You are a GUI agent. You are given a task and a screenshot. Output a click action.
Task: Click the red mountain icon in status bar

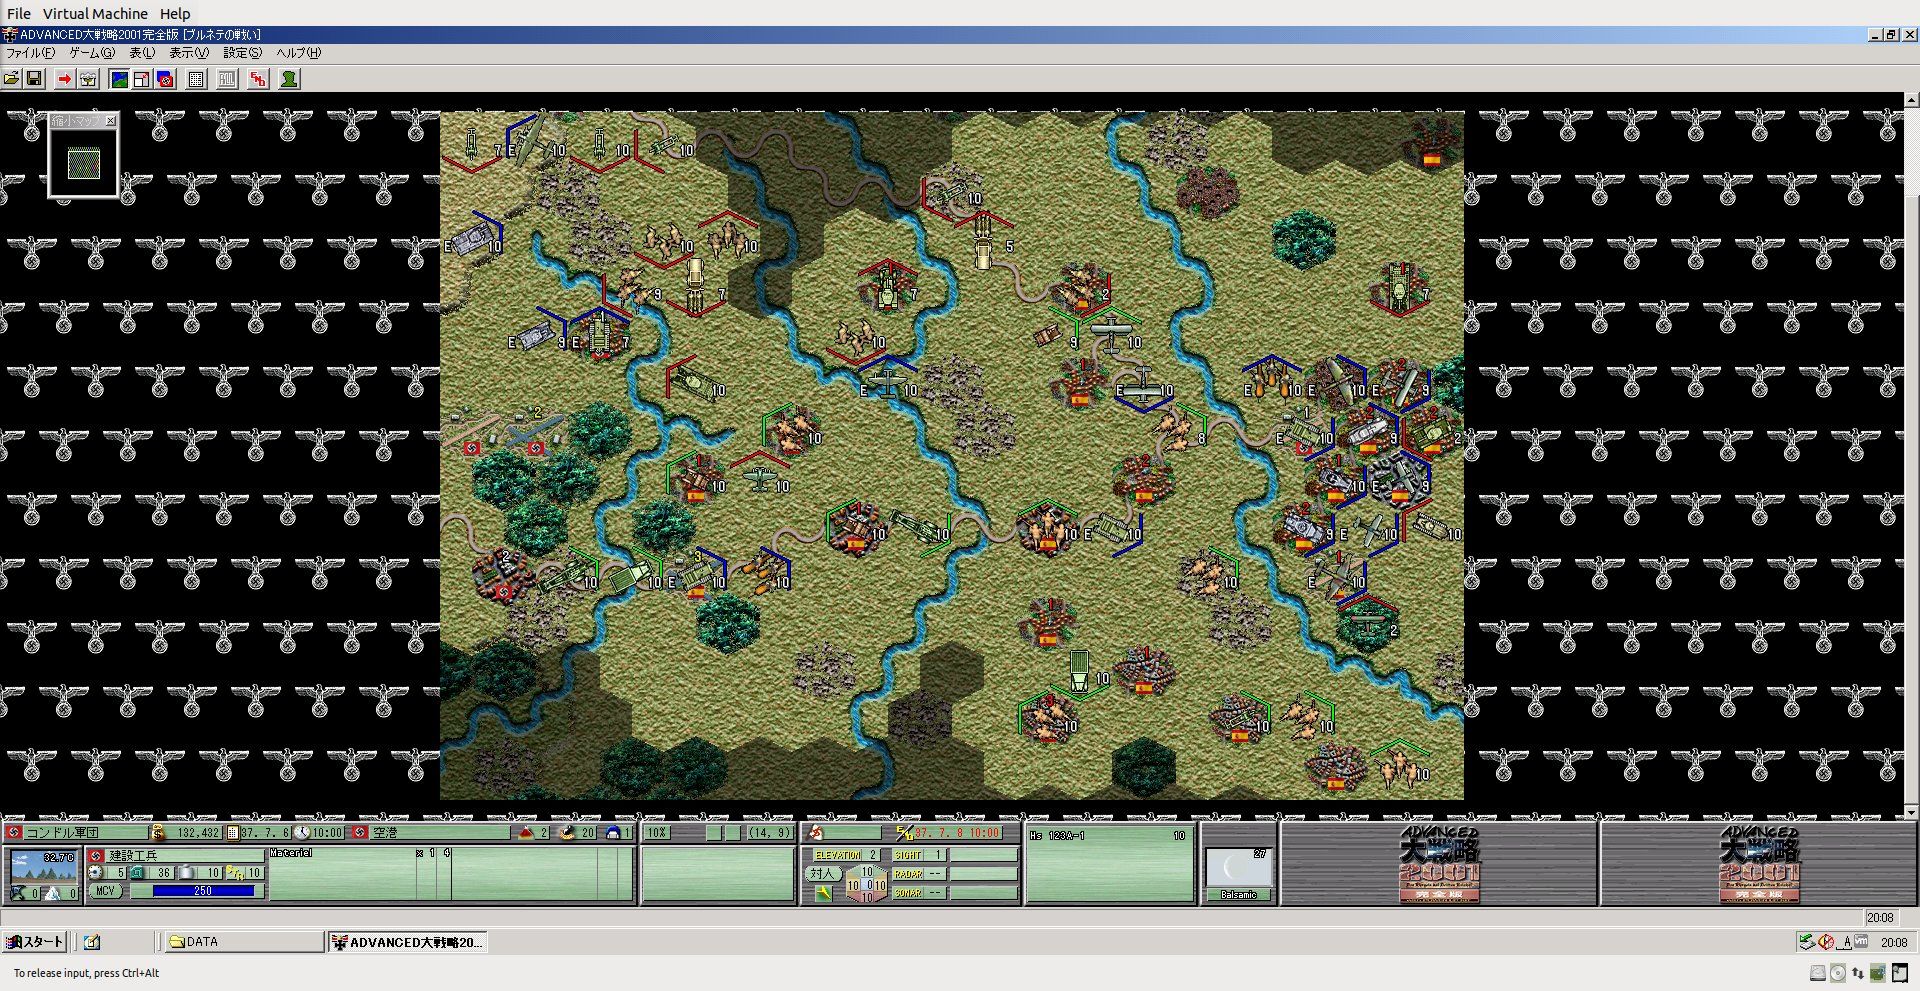coord(525,832)
